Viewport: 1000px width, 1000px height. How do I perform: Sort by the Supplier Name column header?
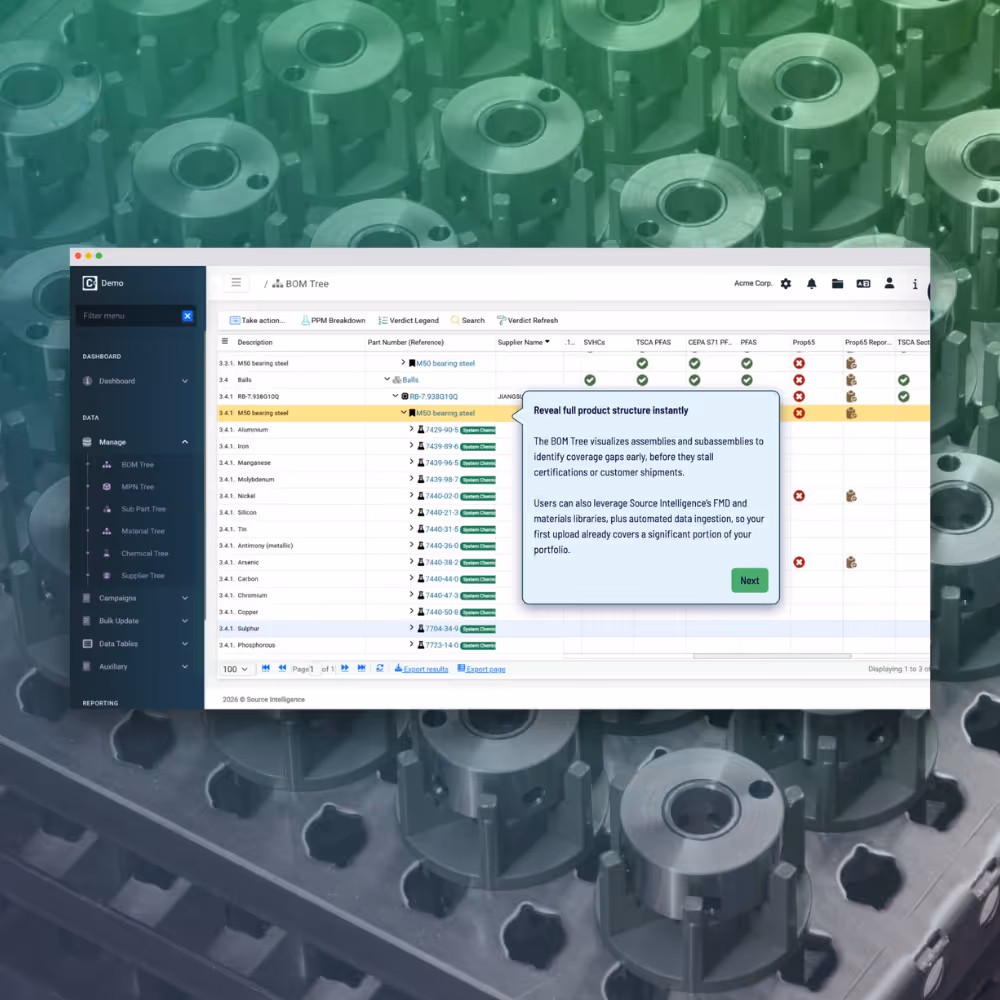click(523, 342)
